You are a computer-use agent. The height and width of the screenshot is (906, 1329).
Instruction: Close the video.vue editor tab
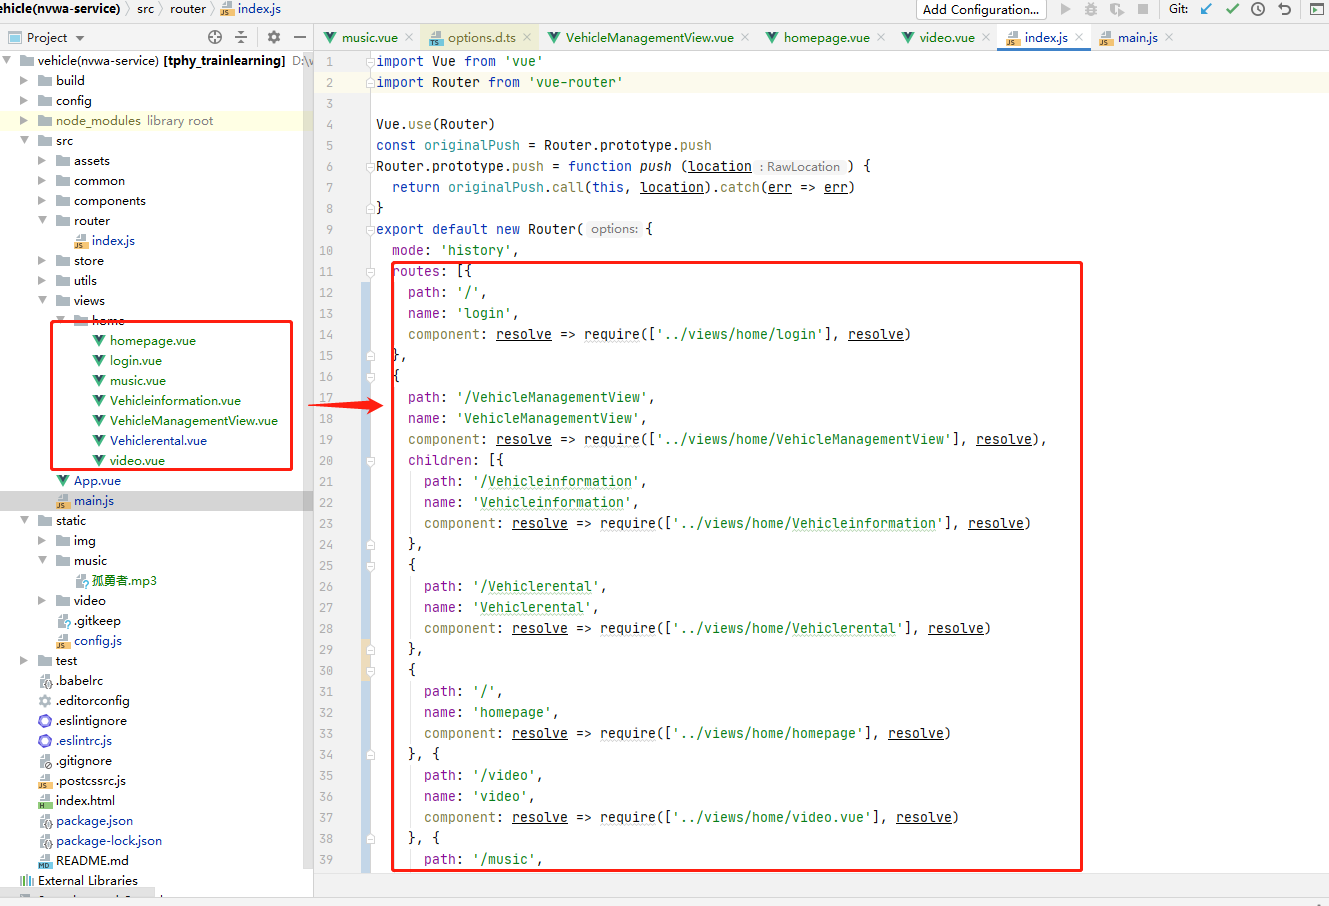986,37
